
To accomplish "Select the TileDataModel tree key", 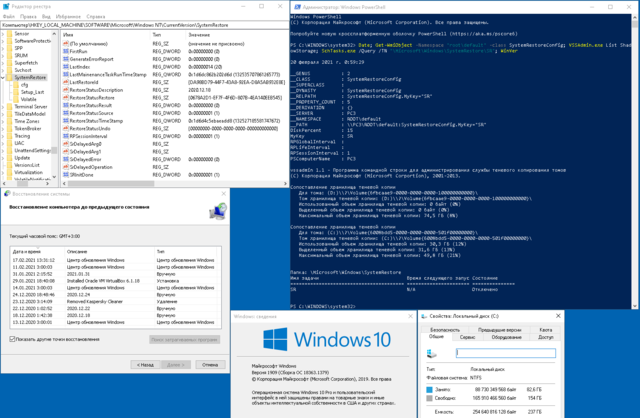I will tap(30, 114).
